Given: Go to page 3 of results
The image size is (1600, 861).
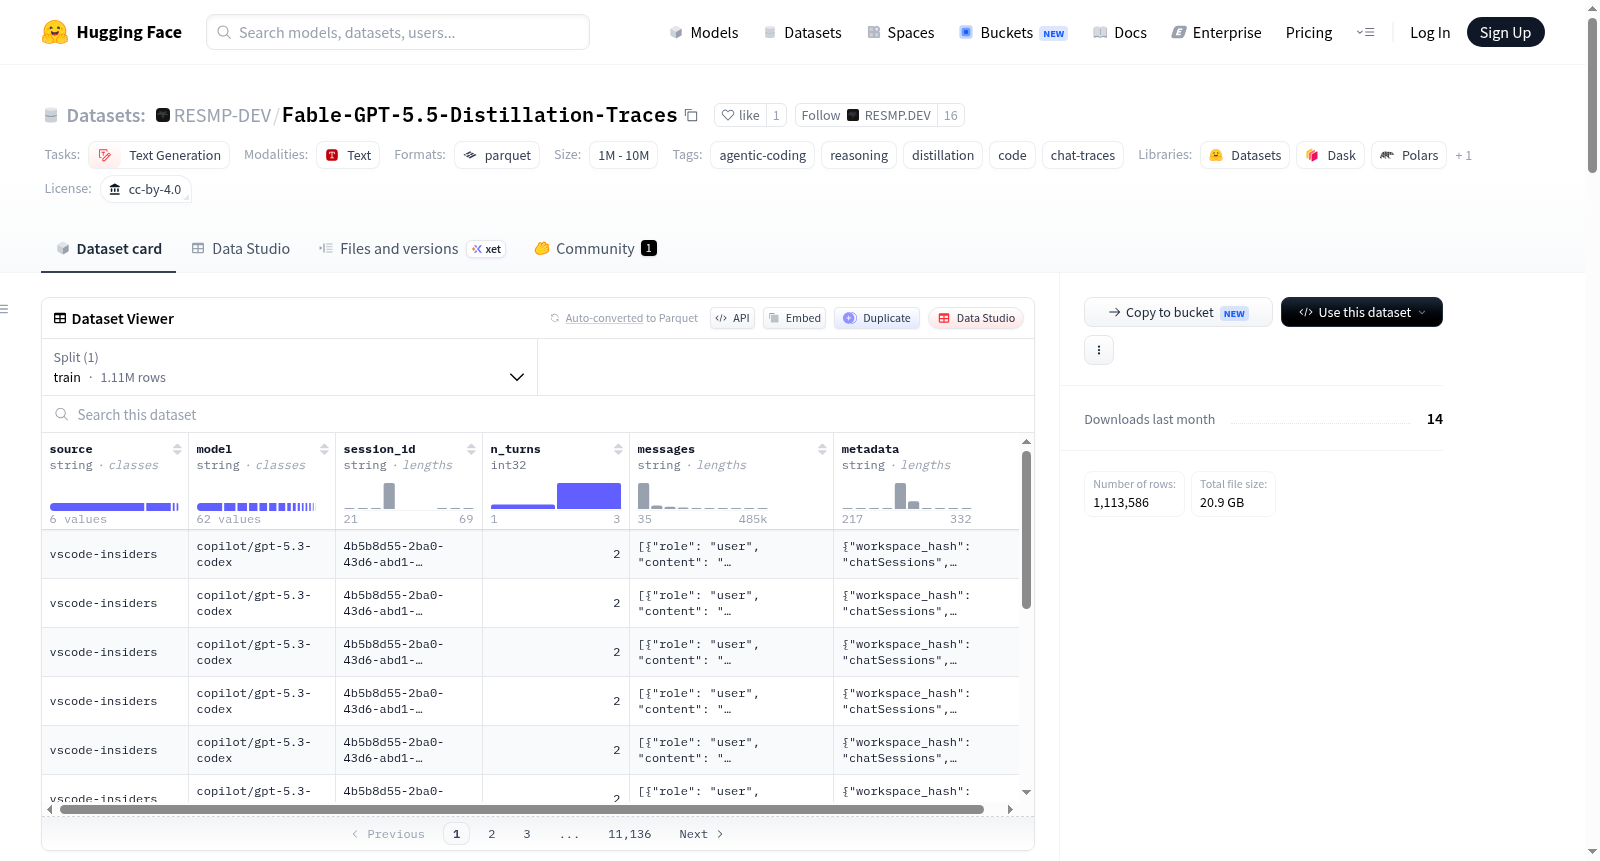Looking at the screenshot, I should pos(527,834).
